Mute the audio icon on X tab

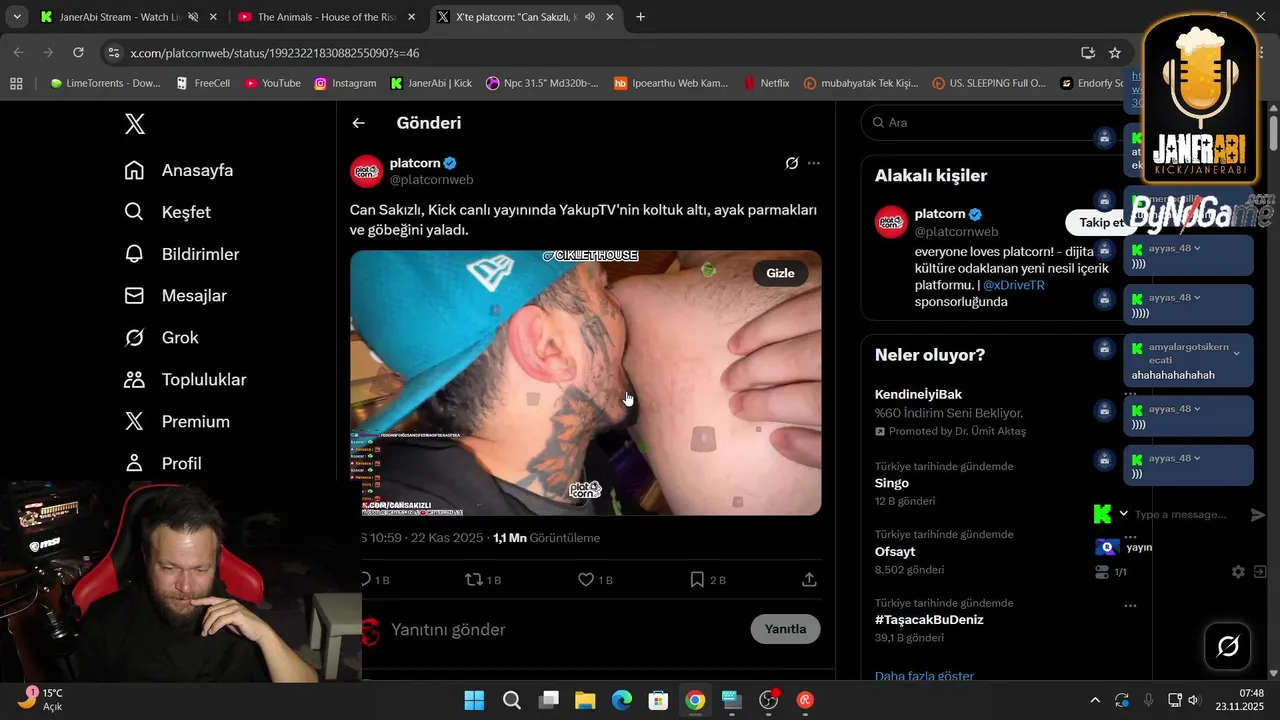click(x=590, y=17)
